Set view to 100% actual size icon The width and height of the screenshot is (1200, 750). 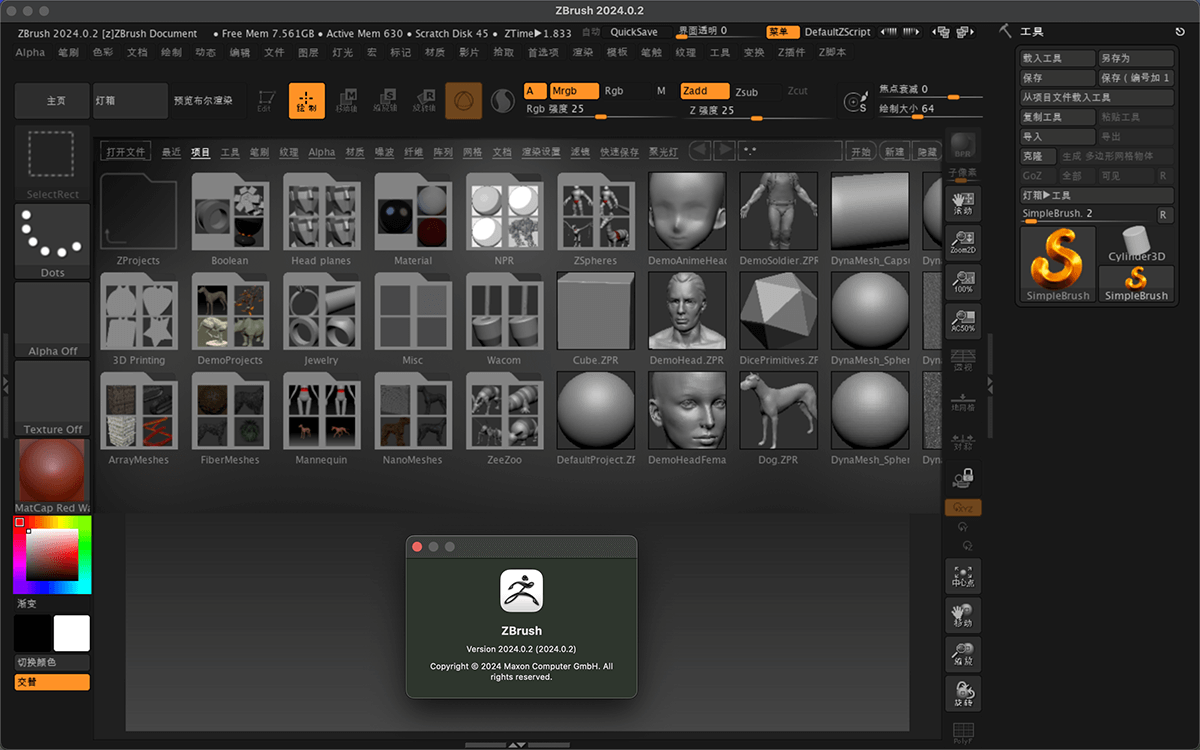962,282
